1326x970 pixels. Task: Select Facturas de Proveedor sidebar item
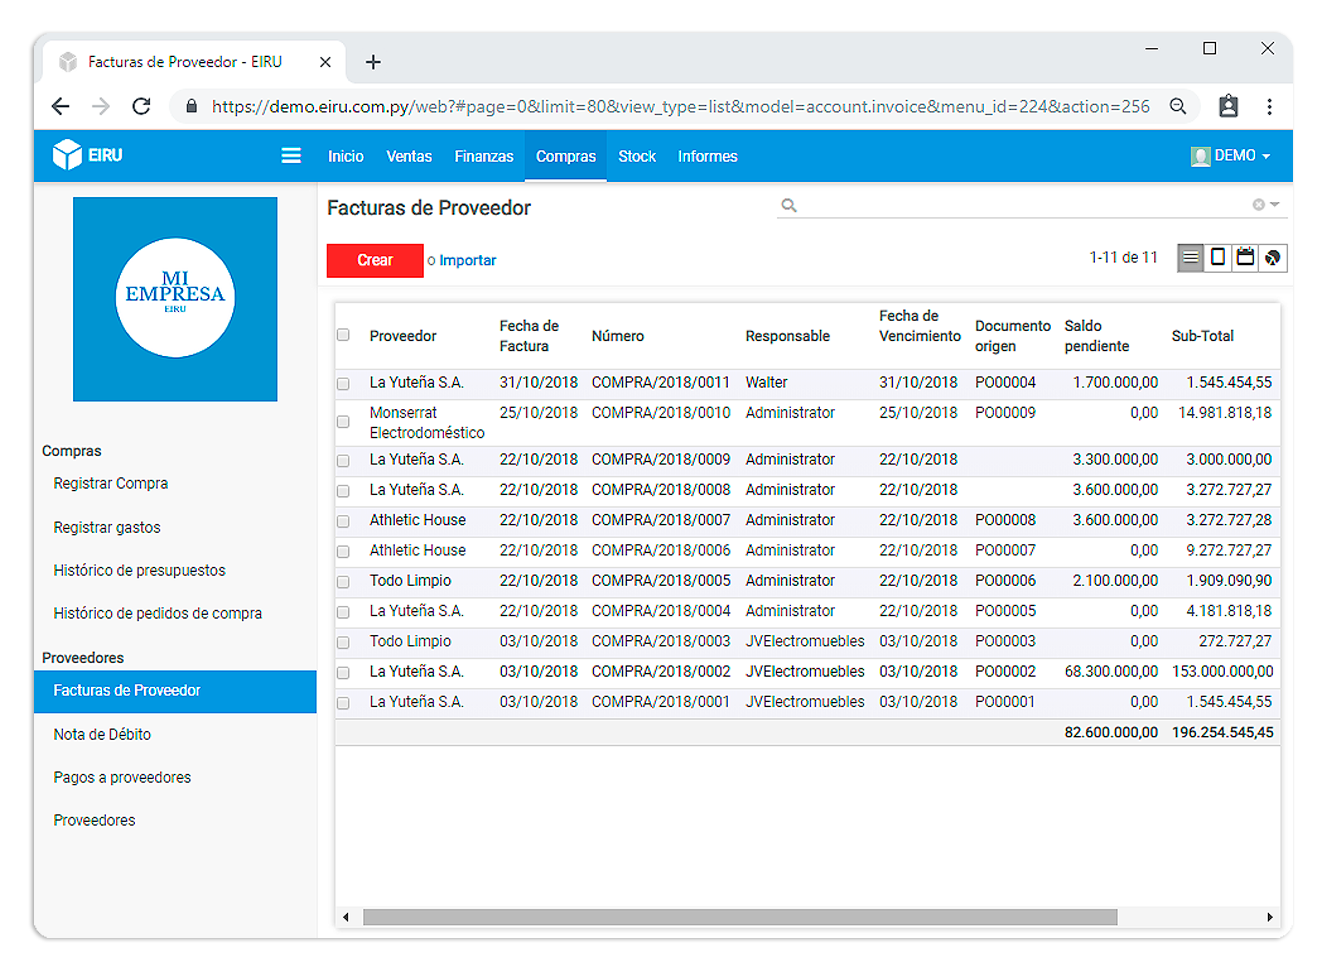[175, 691]
